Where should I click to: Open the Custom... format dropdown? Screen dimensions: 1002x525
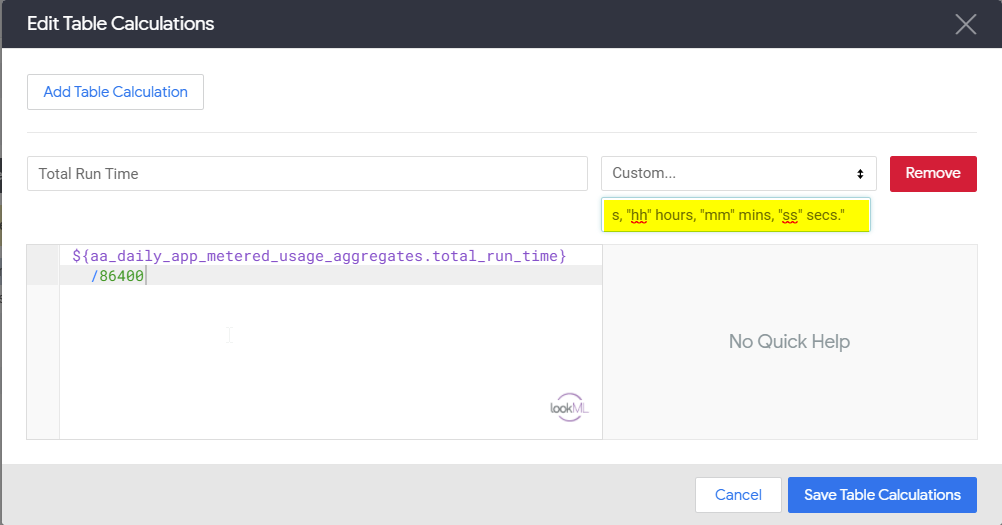pos(739,174)
